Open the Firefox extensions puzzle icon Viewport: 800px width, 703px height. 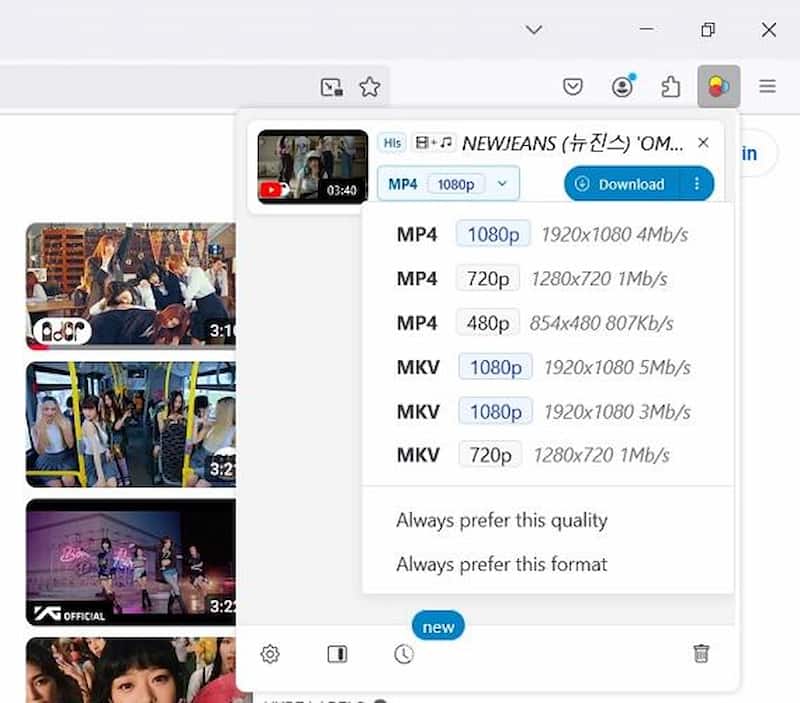(x=670, y=86)
